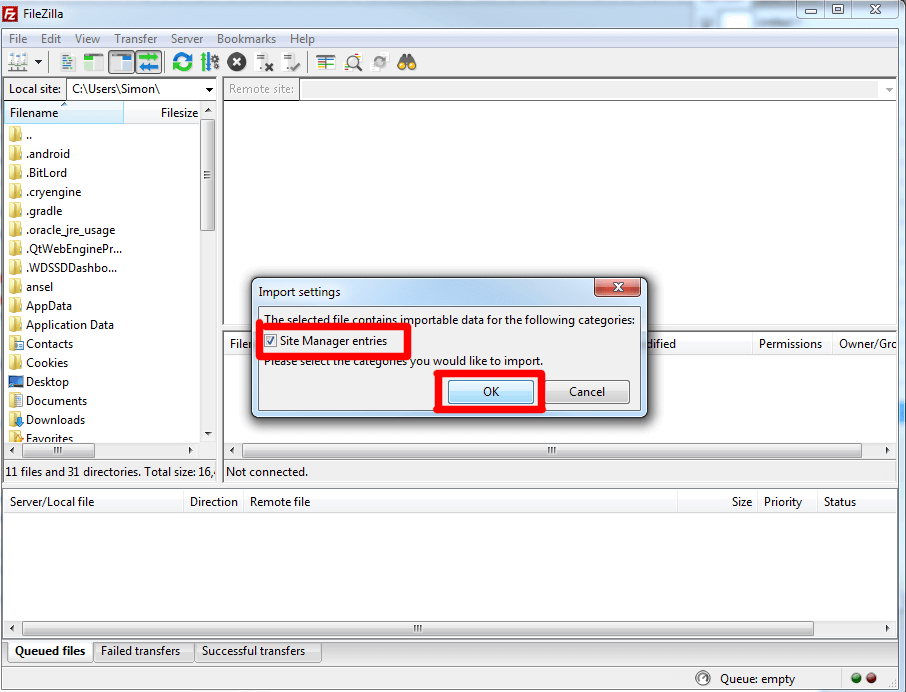Image resolution: width=906 pixels, height=692 pixels.
Task: Uncheck the Site Manager entries checkbox
Action: click(270, 341)
